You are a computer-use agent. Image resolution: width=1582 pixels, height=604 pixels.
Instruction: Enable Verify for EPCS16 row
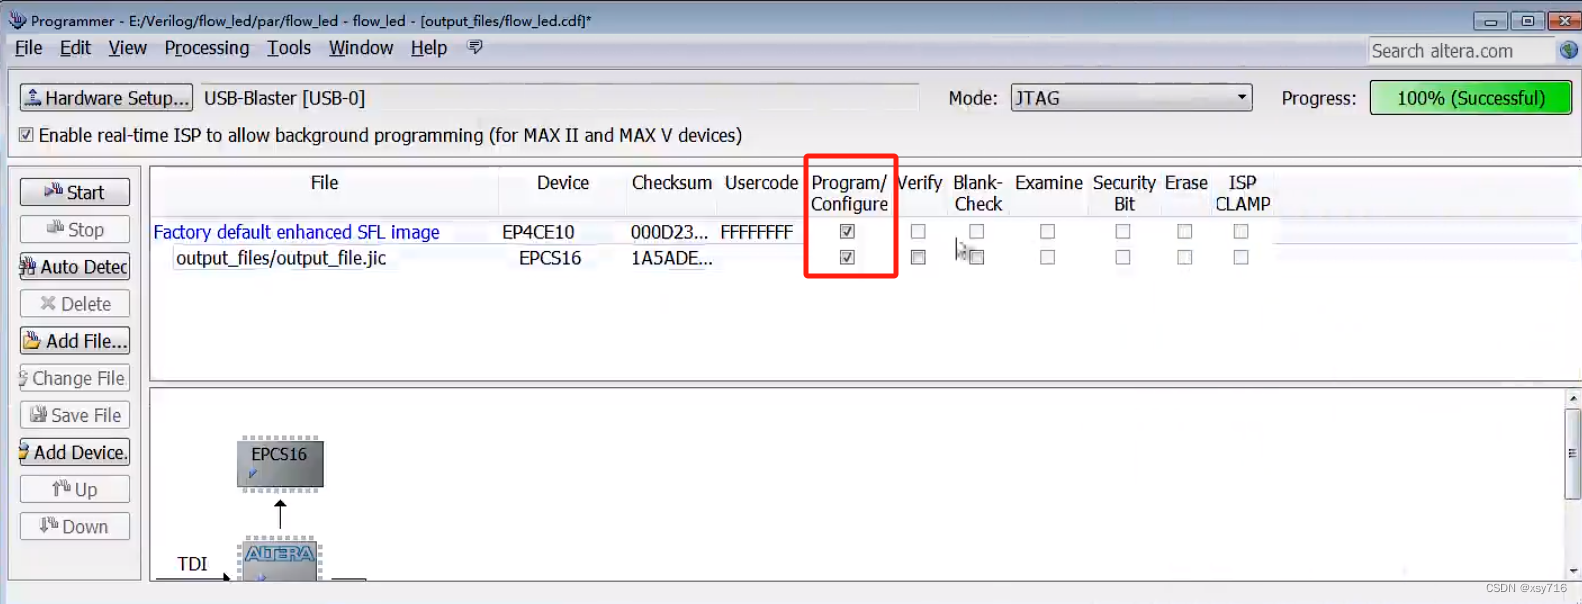pyautogui.click(x=918, y=257)
